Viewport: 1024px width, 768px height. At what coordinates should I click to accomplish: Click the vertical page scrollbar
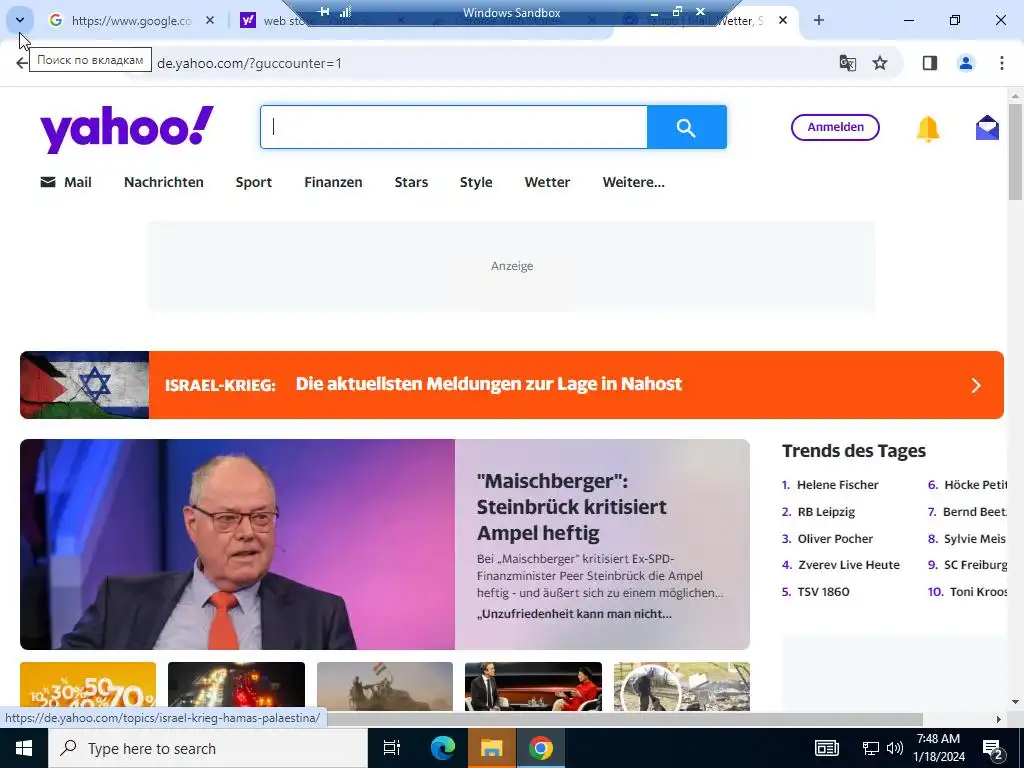pos(1015,152)
